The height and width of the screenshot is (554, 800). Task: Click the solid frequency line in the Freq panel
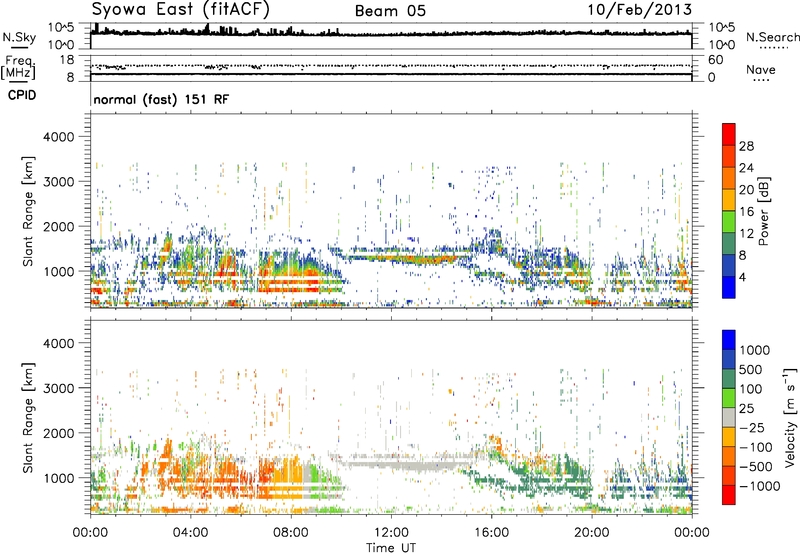tap(391, 74)
